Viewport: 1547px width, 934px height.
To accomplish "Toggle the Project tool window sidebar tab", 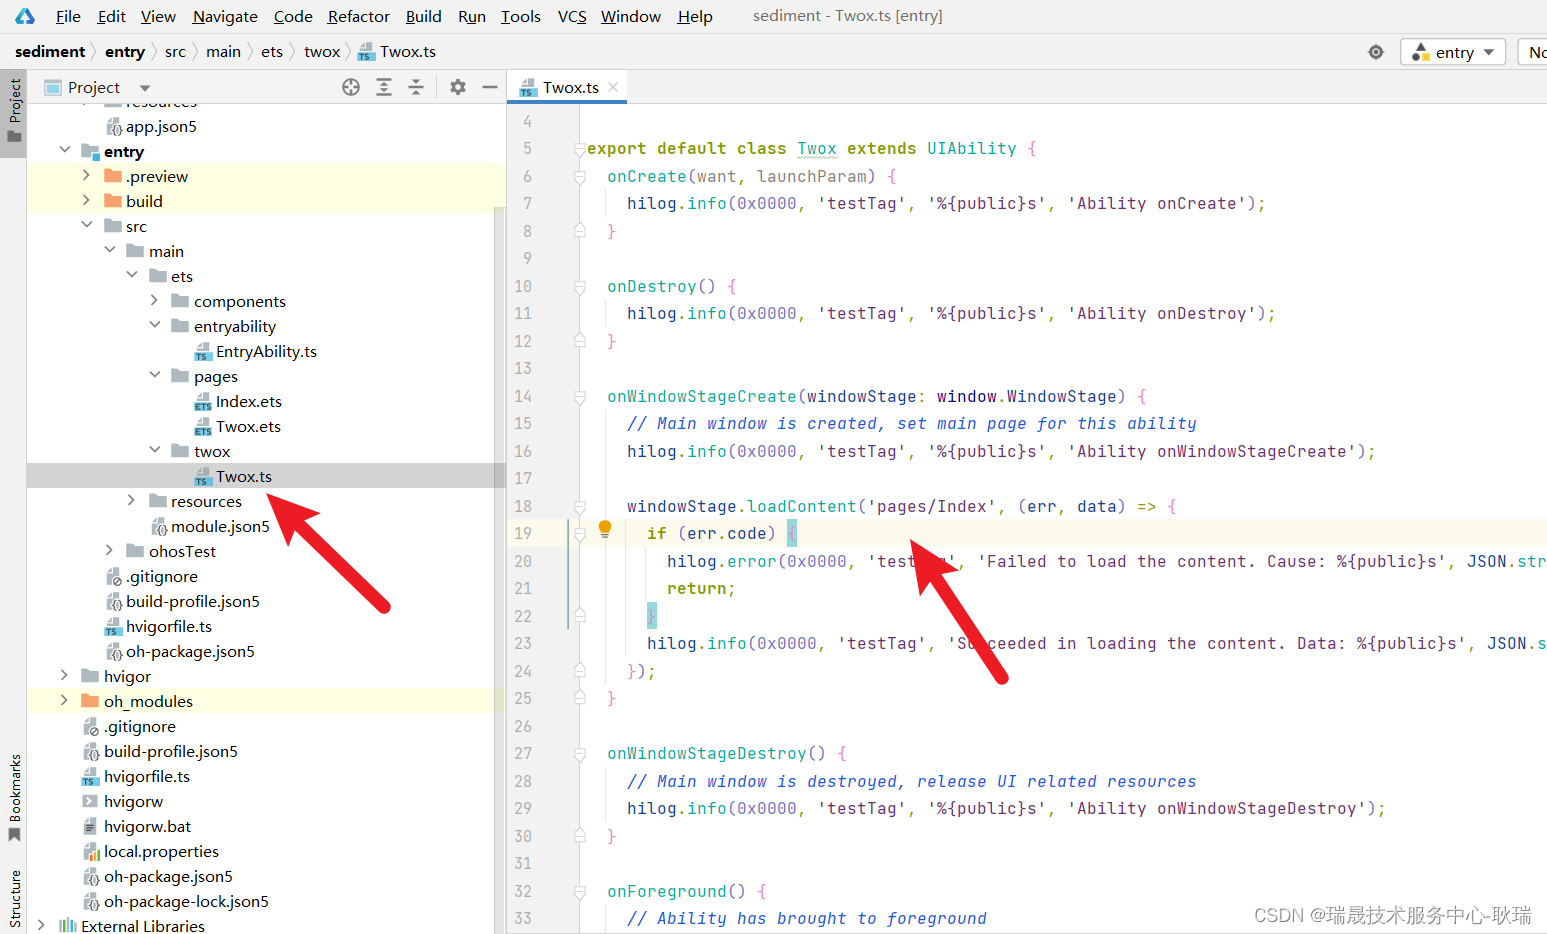I will point(14,112).
